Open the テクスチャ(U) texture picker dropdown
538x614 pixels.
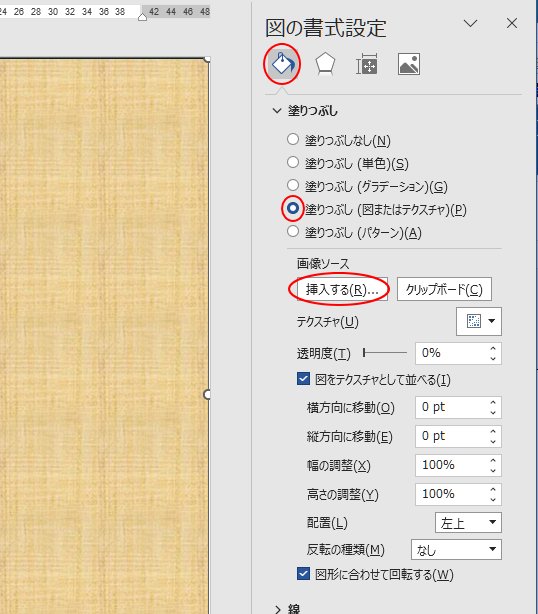[x=478, y=321]
